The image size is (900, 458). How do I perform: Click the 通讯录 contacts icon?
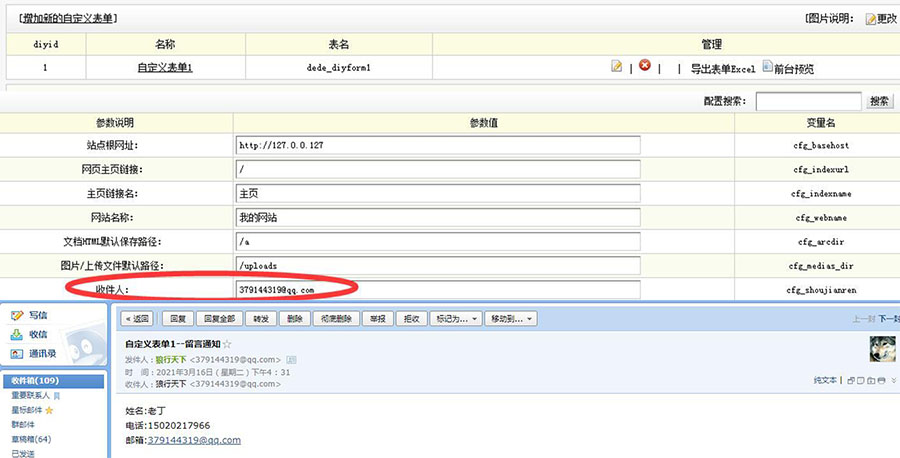(x=17, y=354)
